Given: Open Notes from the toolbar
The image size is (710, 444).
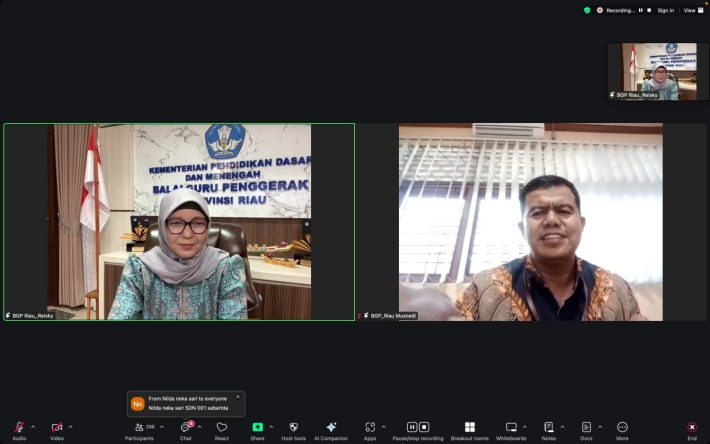Looking at the screenshot, I should click(x=549, y=427).
